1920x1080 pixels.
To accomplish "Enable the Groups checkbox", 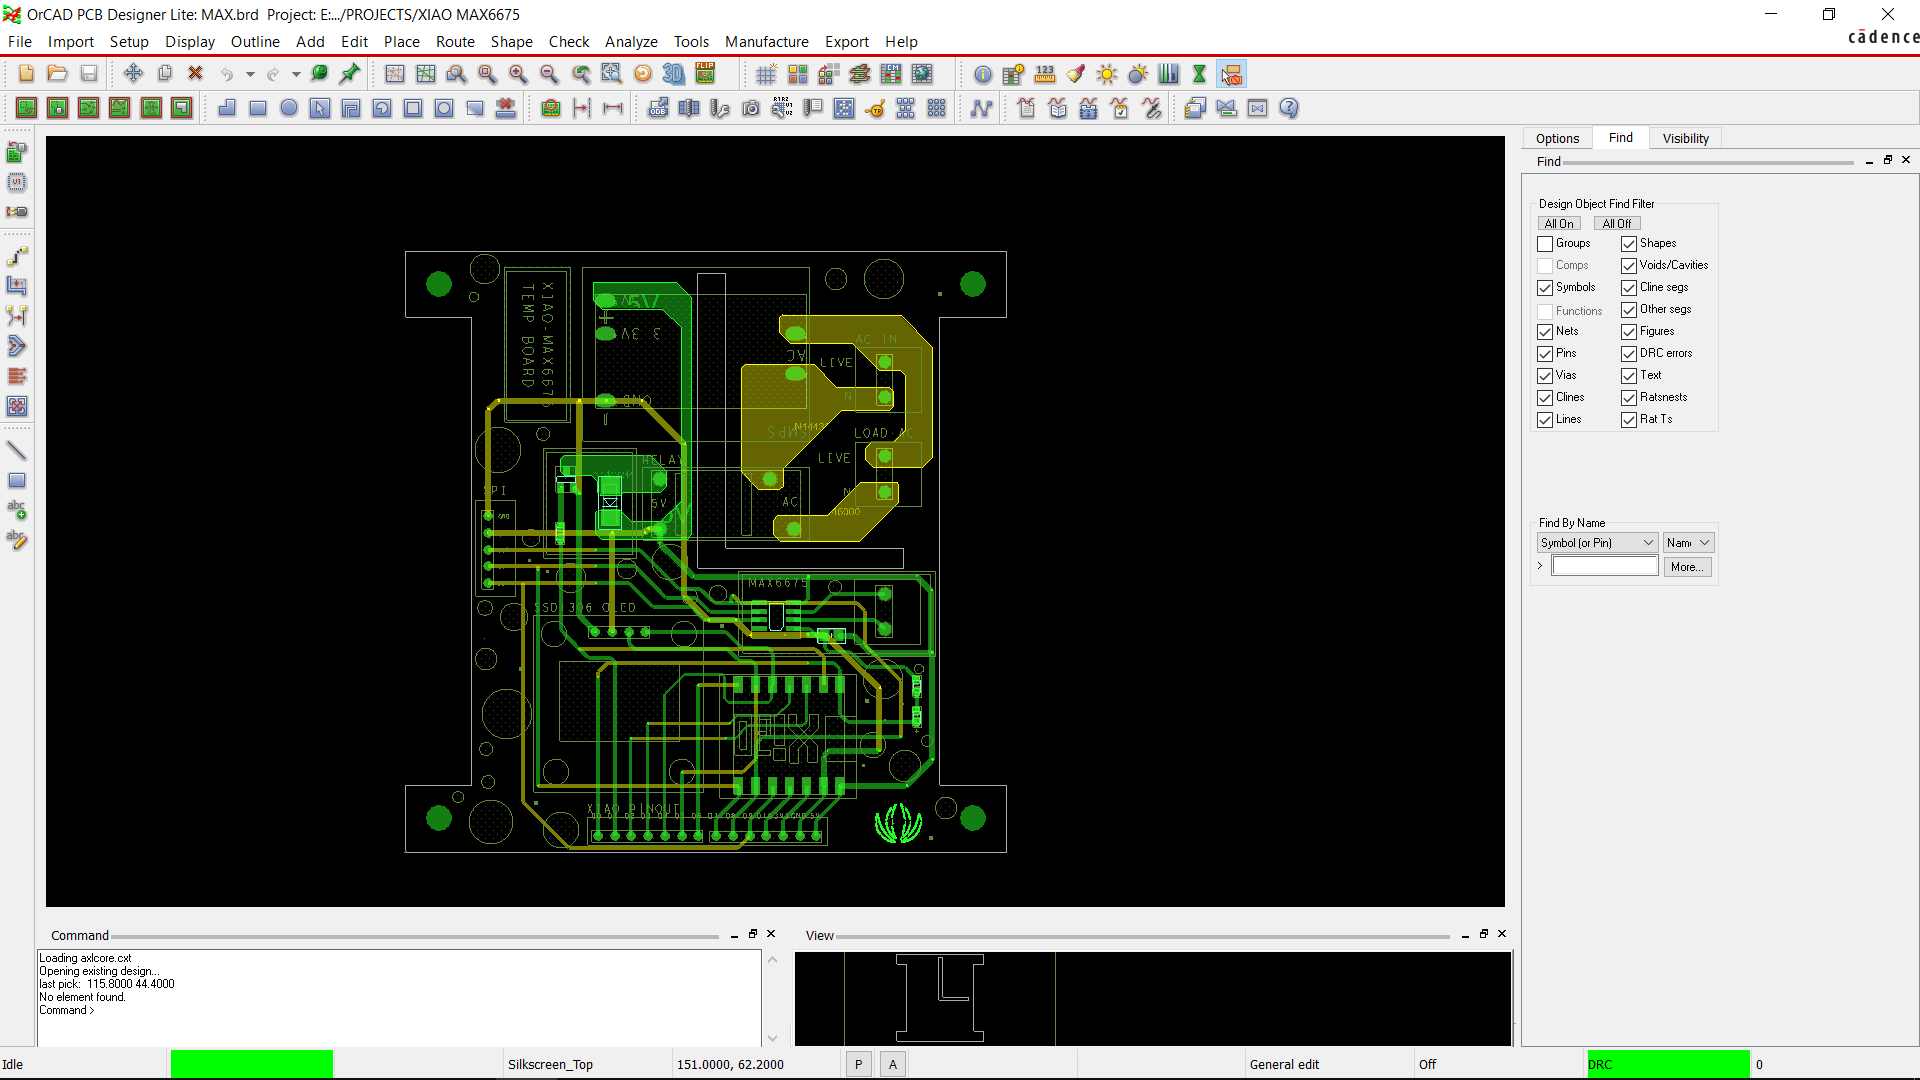I will coord(1545,244).
